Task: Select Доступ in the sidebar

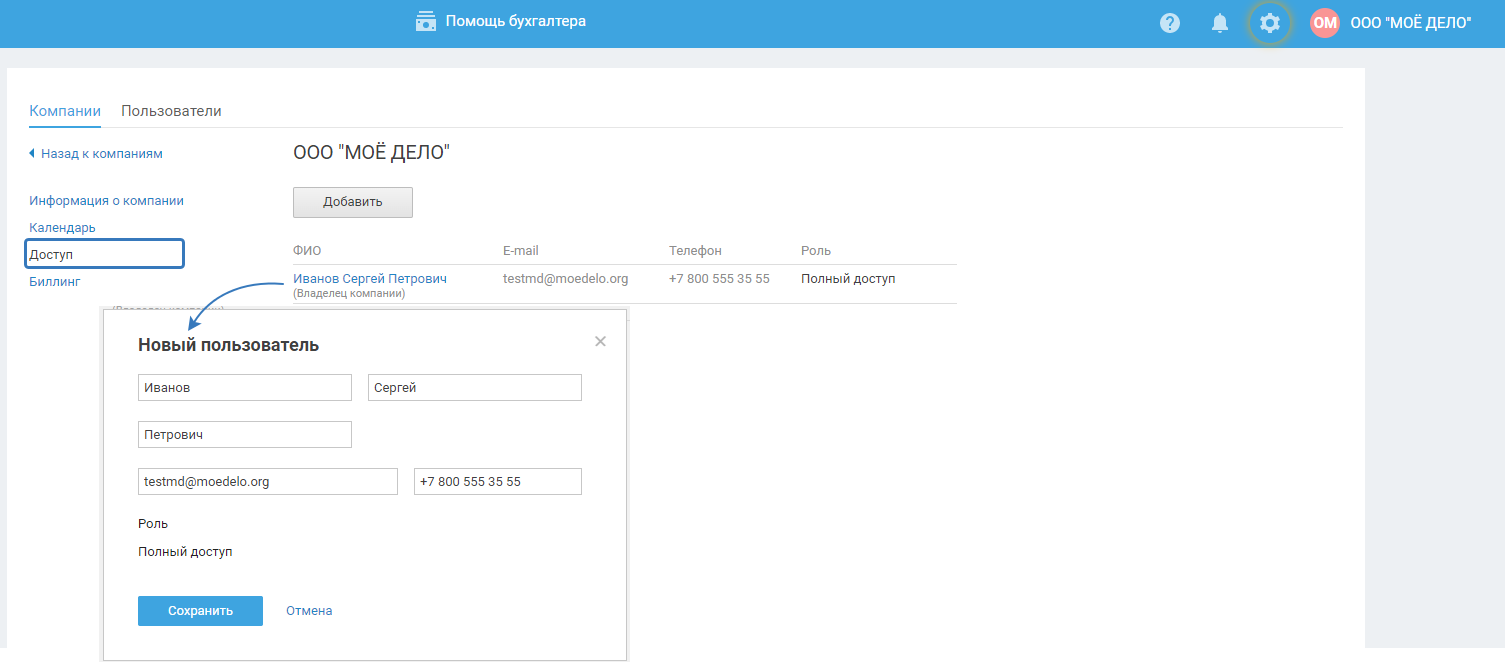Action: (104, 255)
